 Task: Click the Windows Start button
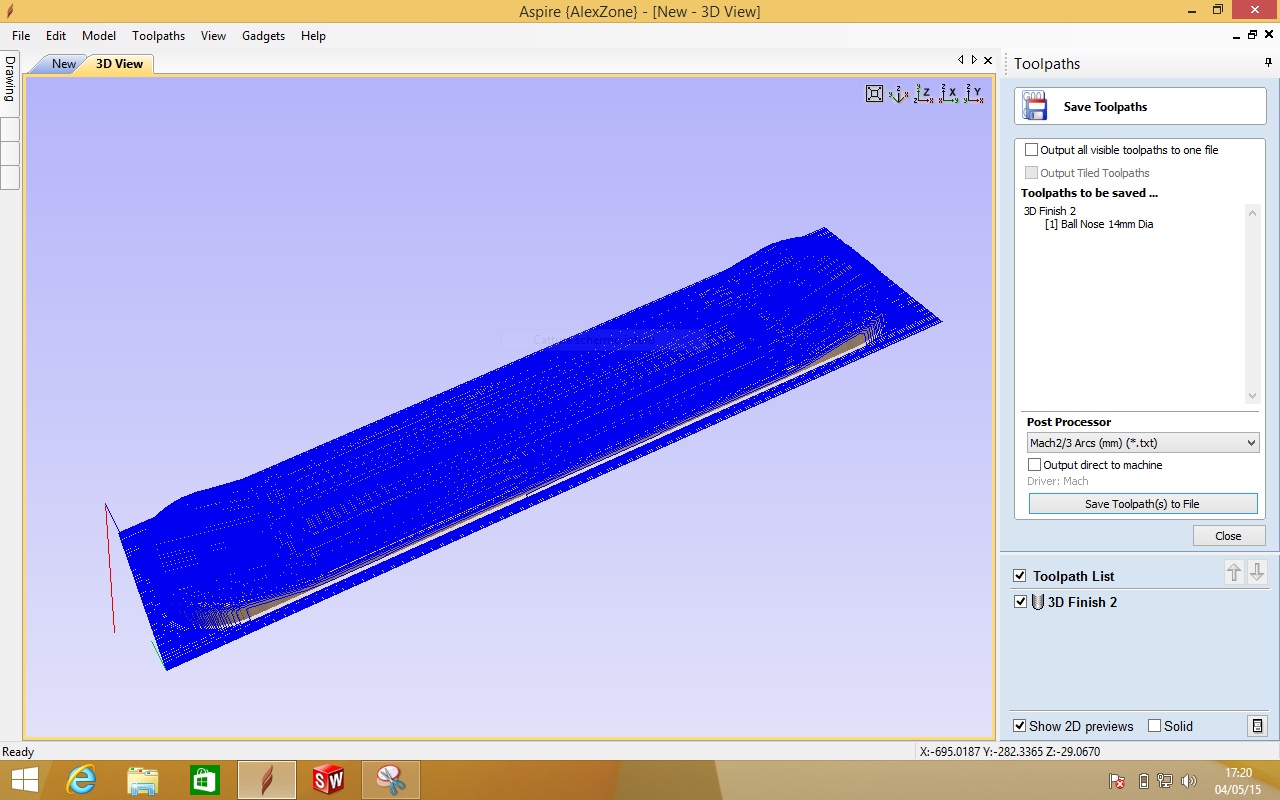(24, 780)
